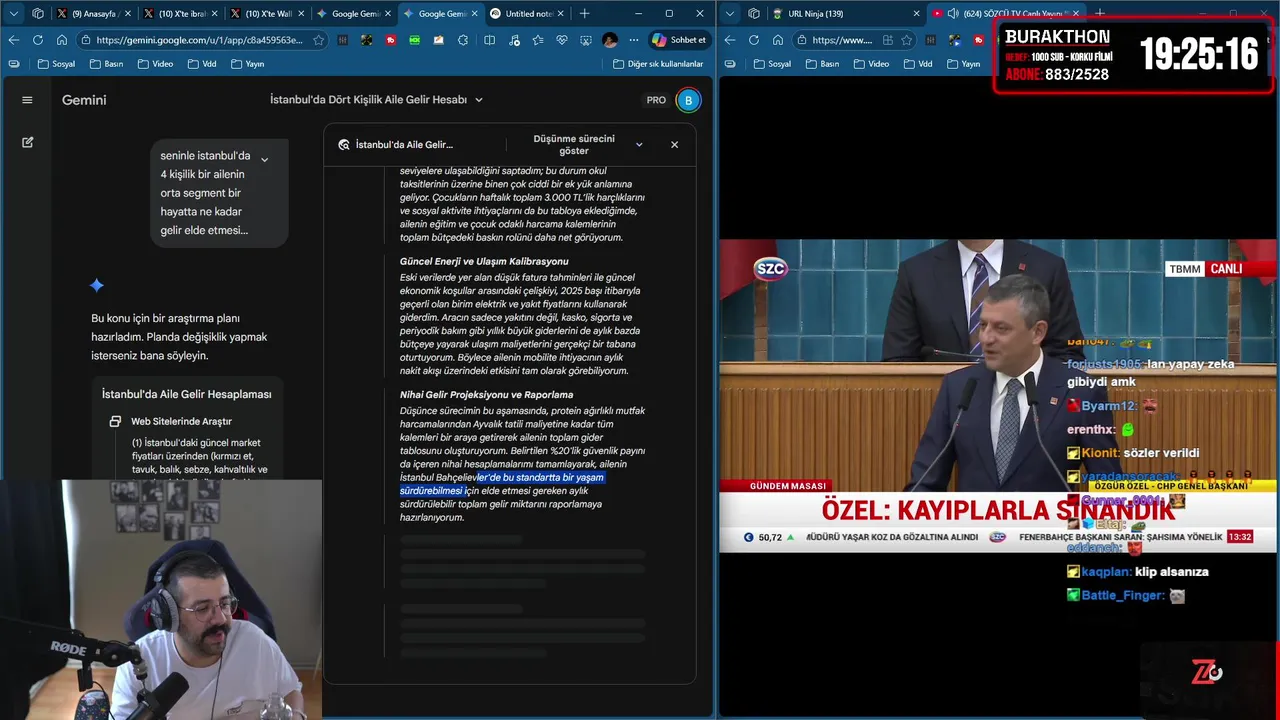Image resolution: width=1280 pixels, height=720 pixels.
Task: Refresh the SÖZCÜ TV browser page
Action: (754, 40)
